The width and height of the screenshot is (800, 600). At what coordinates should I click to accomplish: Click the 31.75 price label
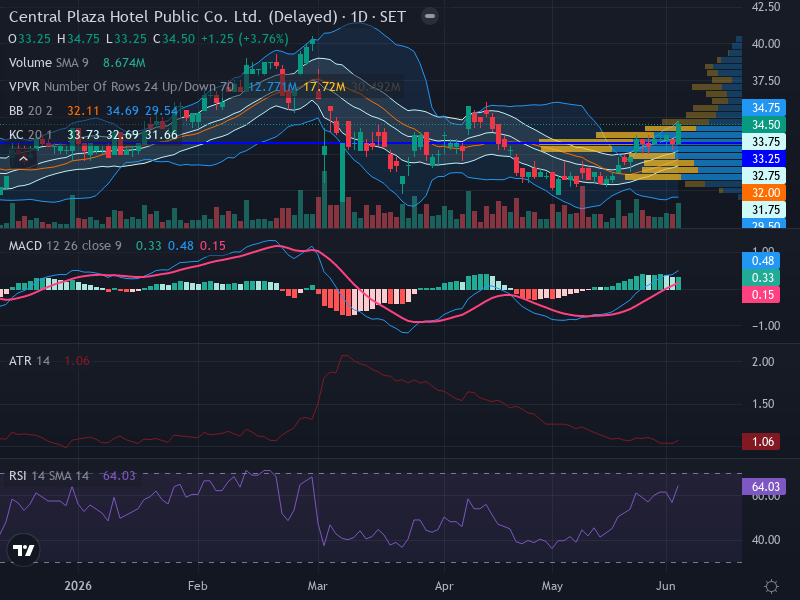tap(764, 210)
